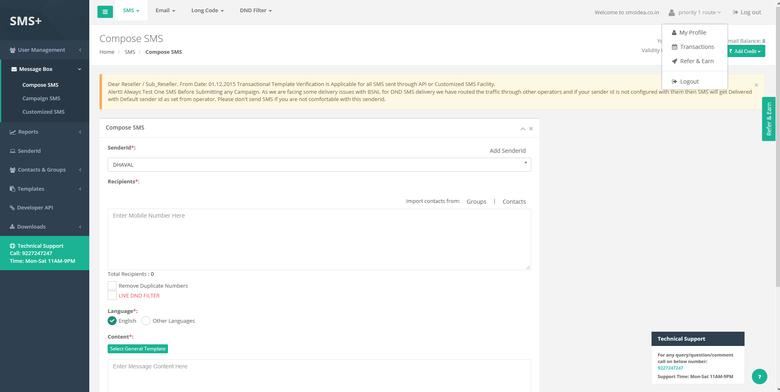Open the Senderid DHAVAL dropdown
The image size is (780, 392).
pos(319,165)
